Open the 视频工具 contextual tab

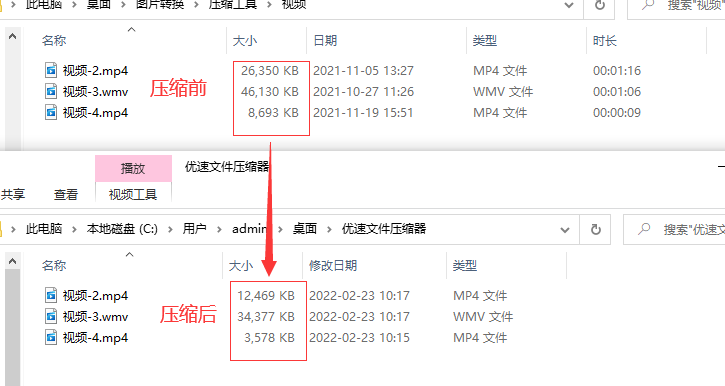(x=133, y=195)
